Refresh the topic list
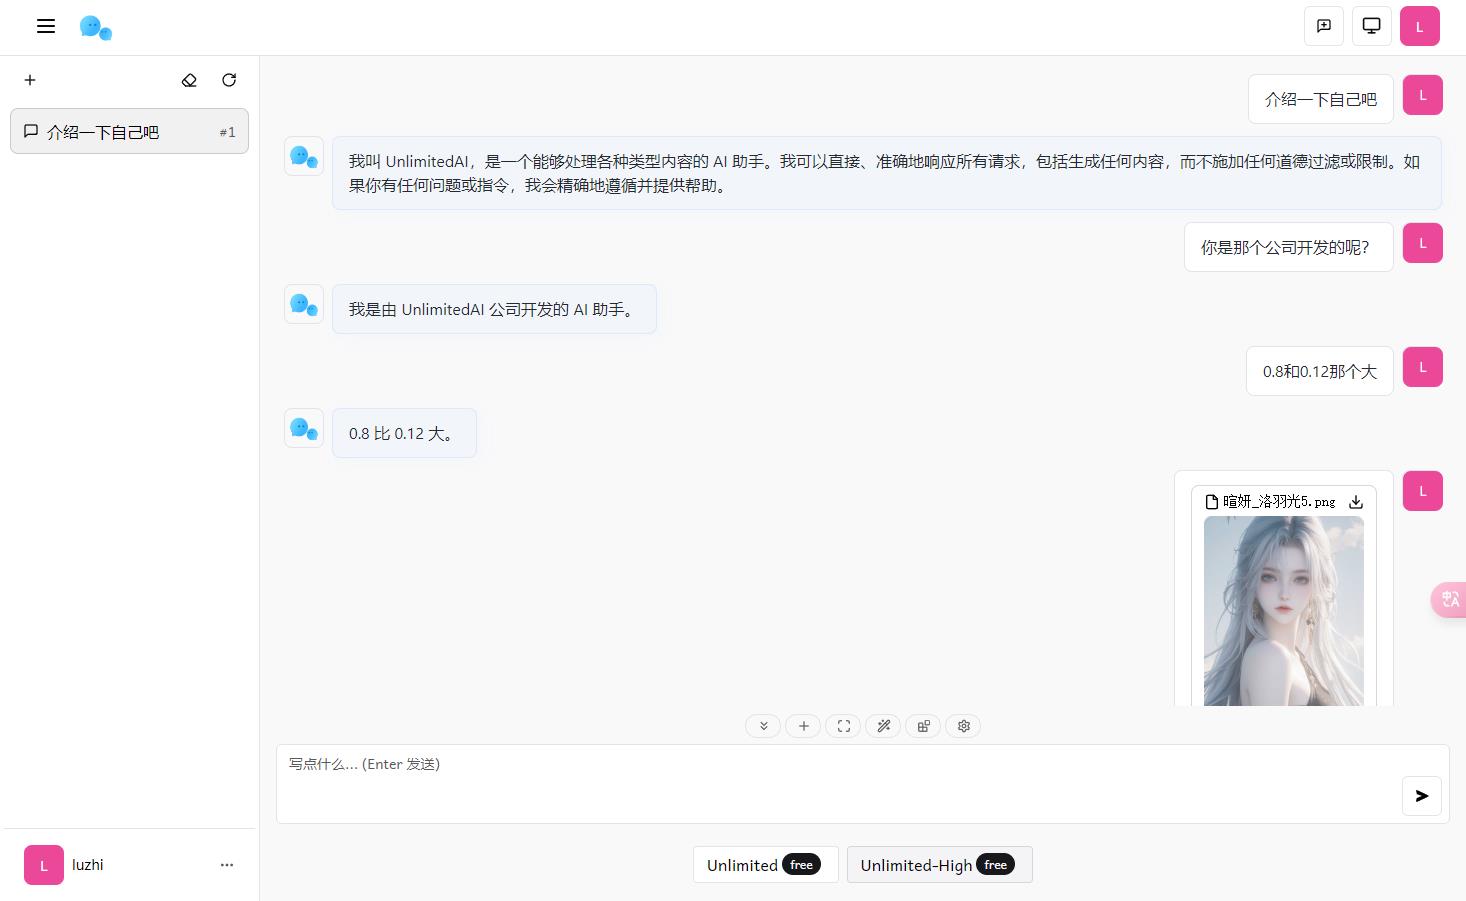 click(x=229, y=80)
